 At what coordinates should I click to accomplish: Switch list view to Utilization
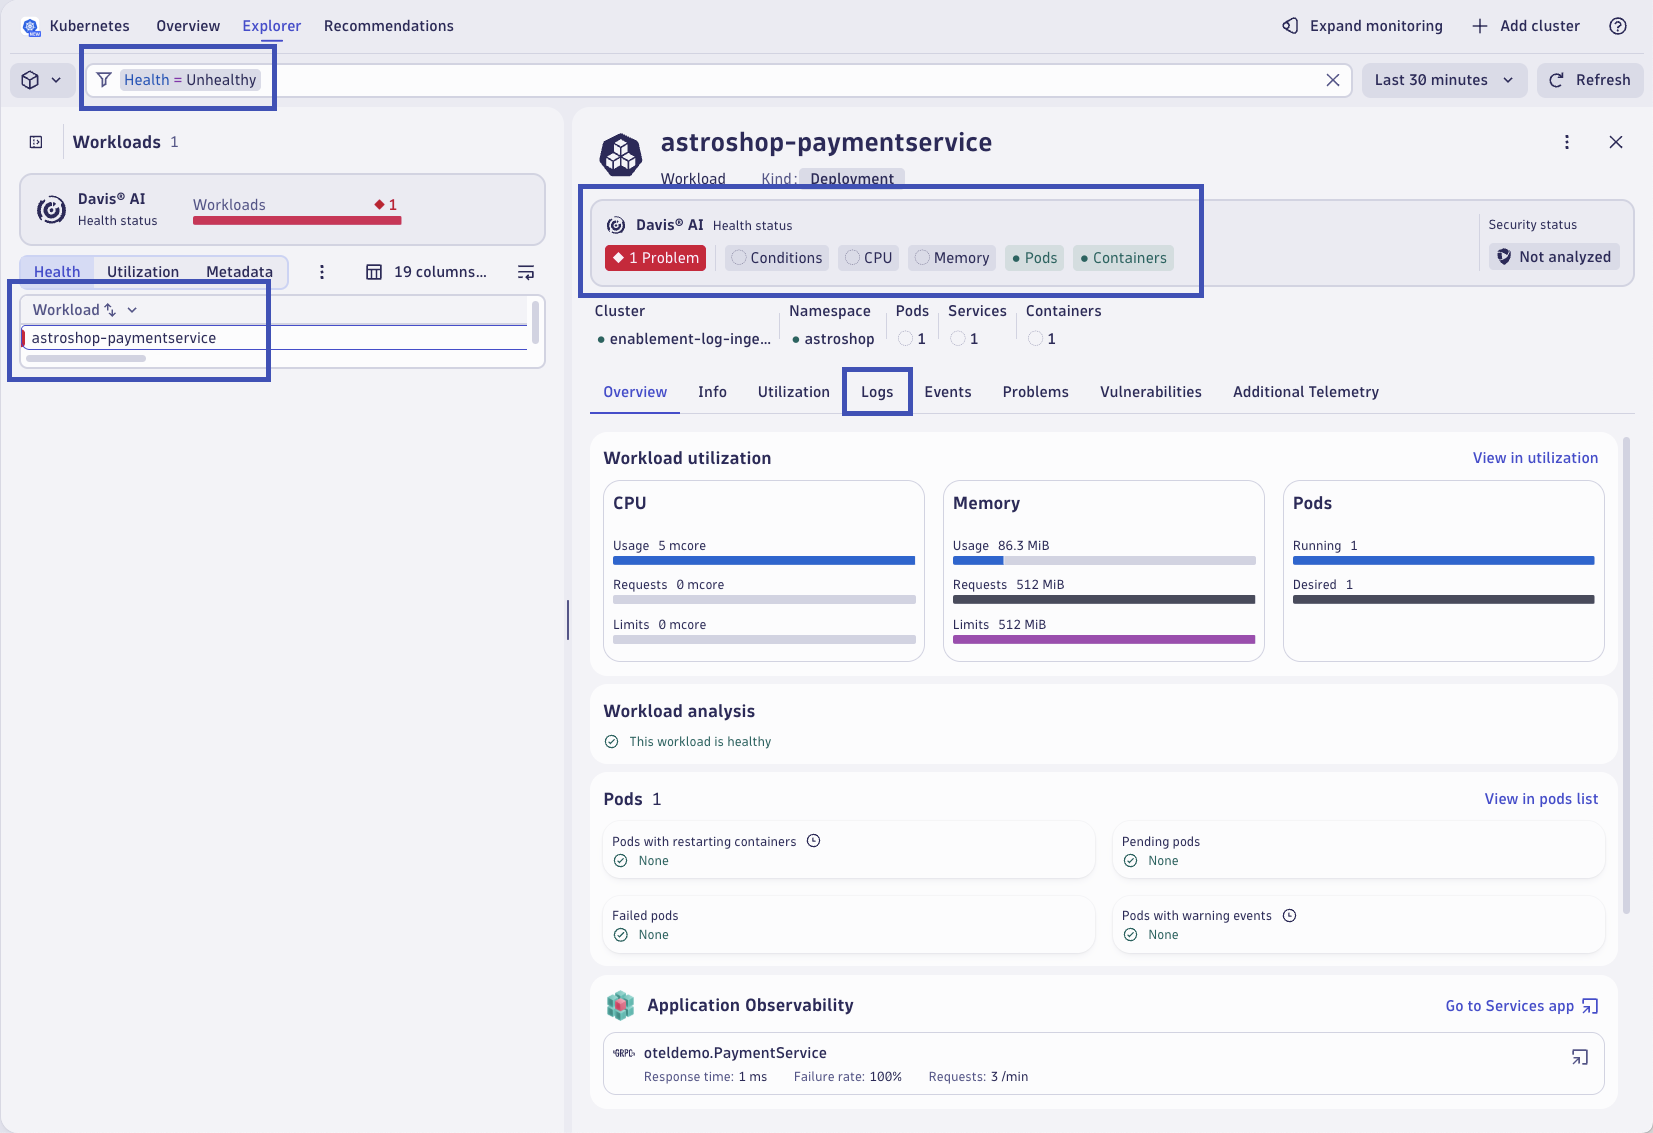143,272
